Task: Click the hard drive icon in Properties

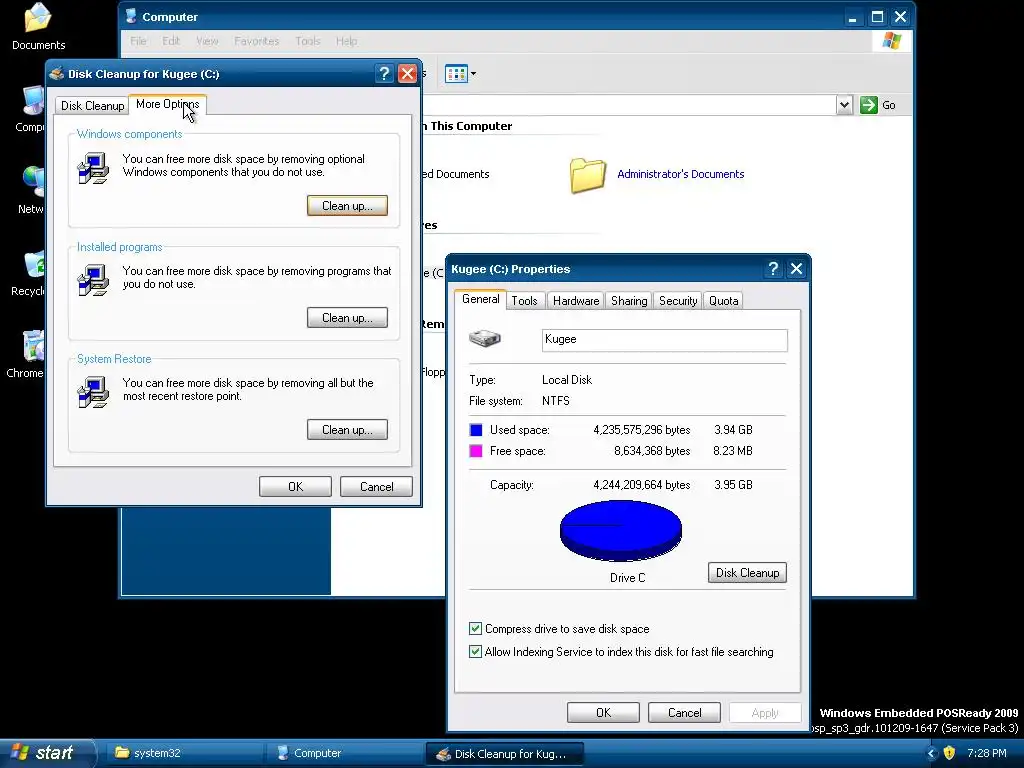Action: [485, 338]
